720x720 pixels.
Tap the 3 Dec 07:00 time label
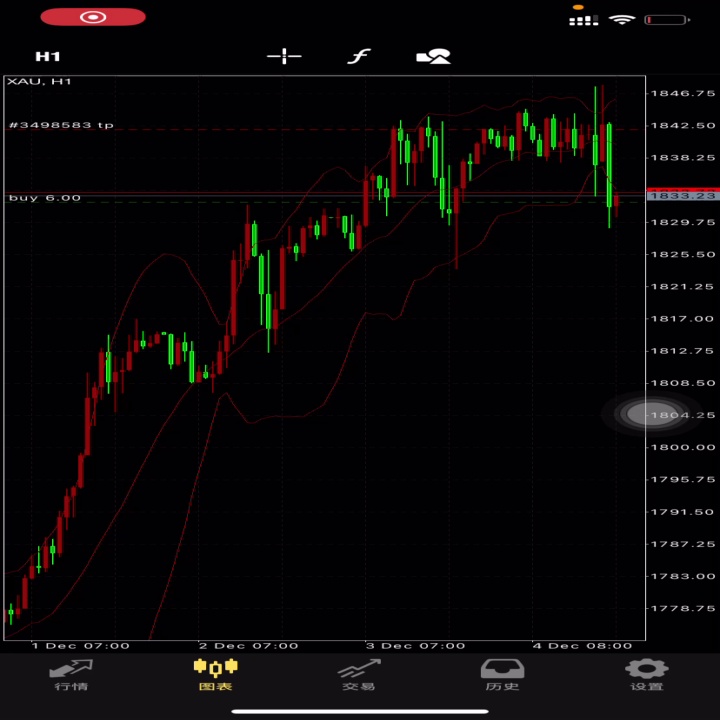(416, 646)
